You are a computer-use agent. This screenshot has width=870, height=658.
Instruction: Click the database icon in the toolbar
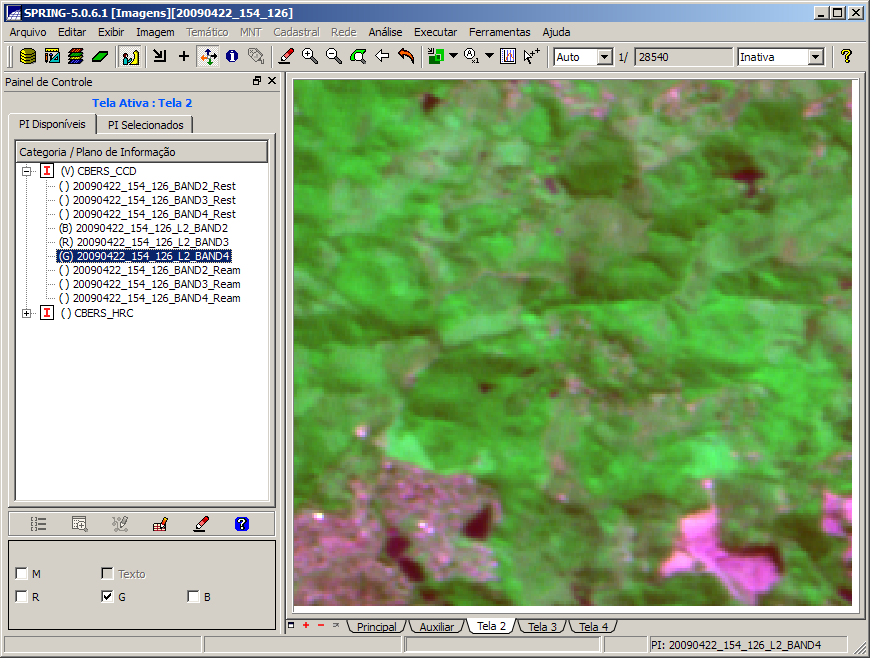28,57
